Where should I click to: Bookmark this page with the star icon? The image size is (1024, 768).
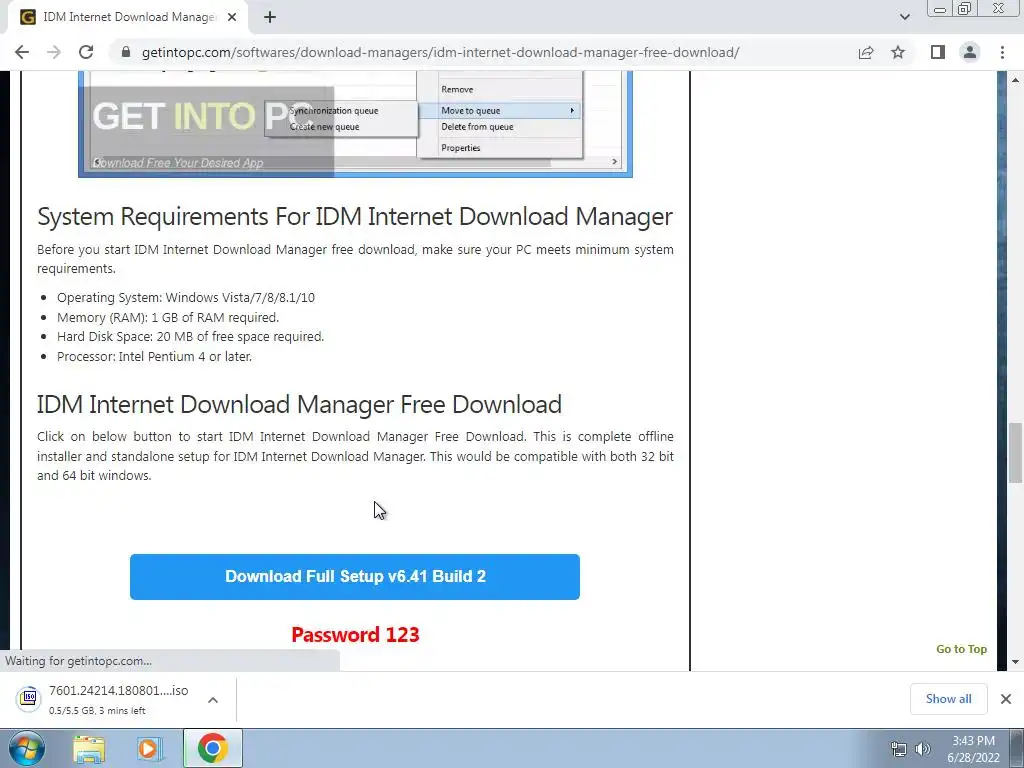tap(898, 52)
